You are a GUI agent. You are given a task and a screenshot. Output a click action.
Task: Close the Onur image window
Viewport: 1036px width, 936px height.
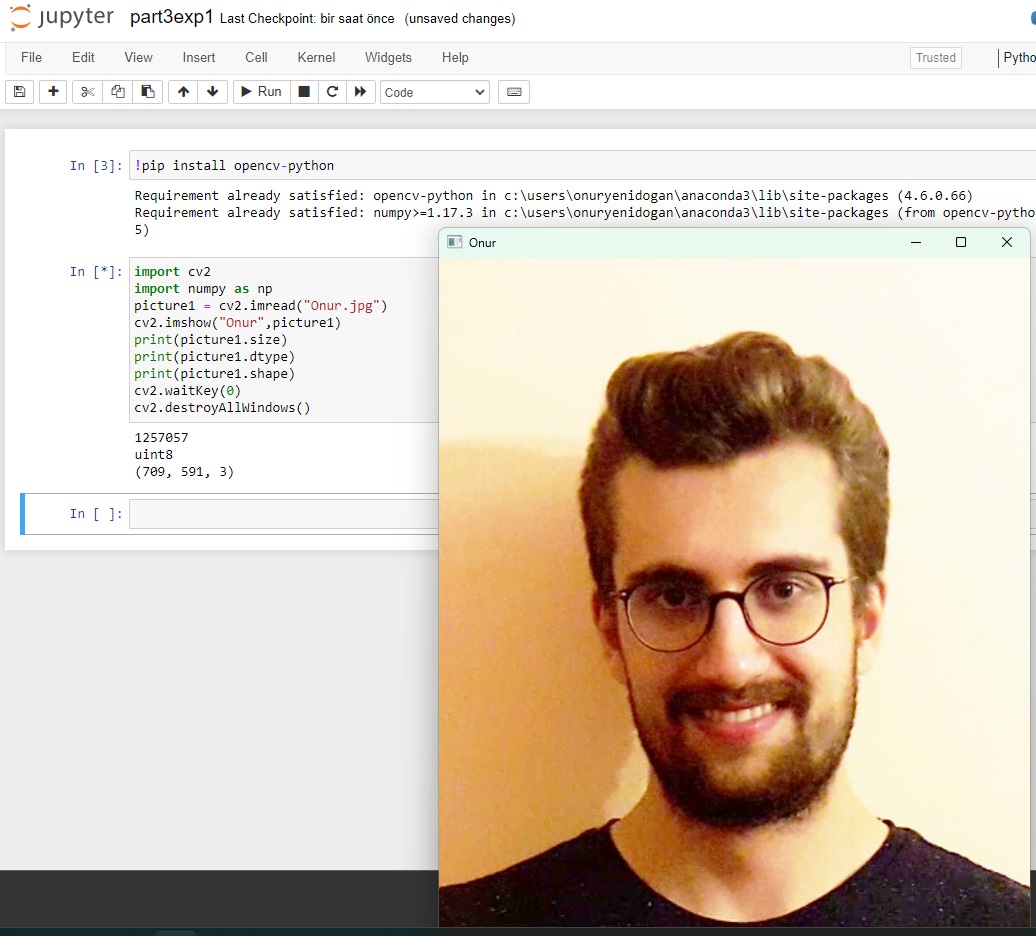click(x=1006, y=242)
